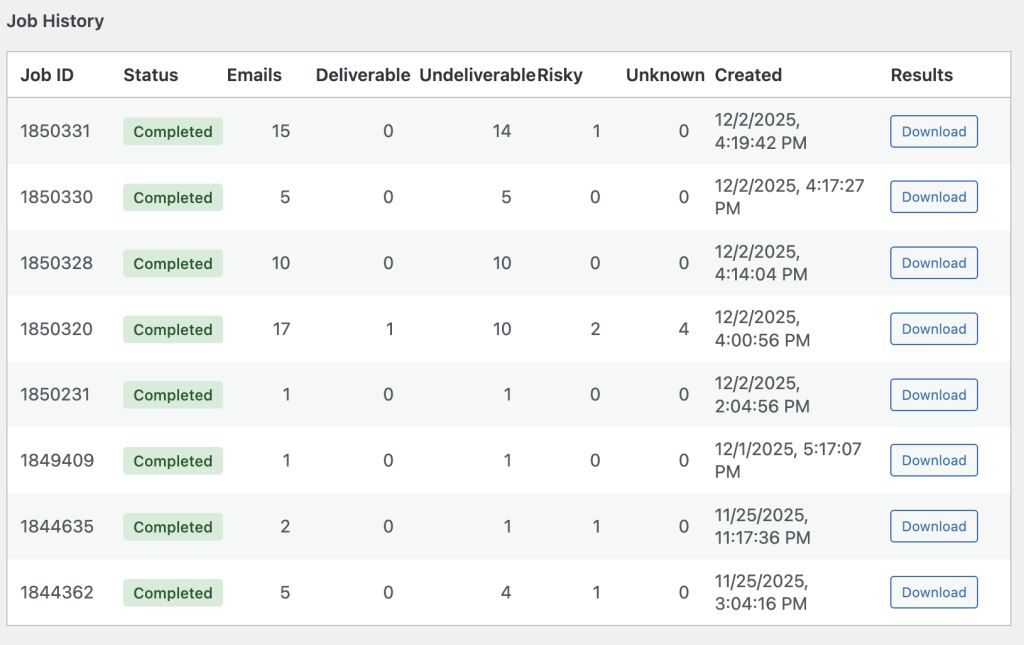Download results for job 1849409
This screenshot has height=645, width=1024.
(x=933, y=460)
